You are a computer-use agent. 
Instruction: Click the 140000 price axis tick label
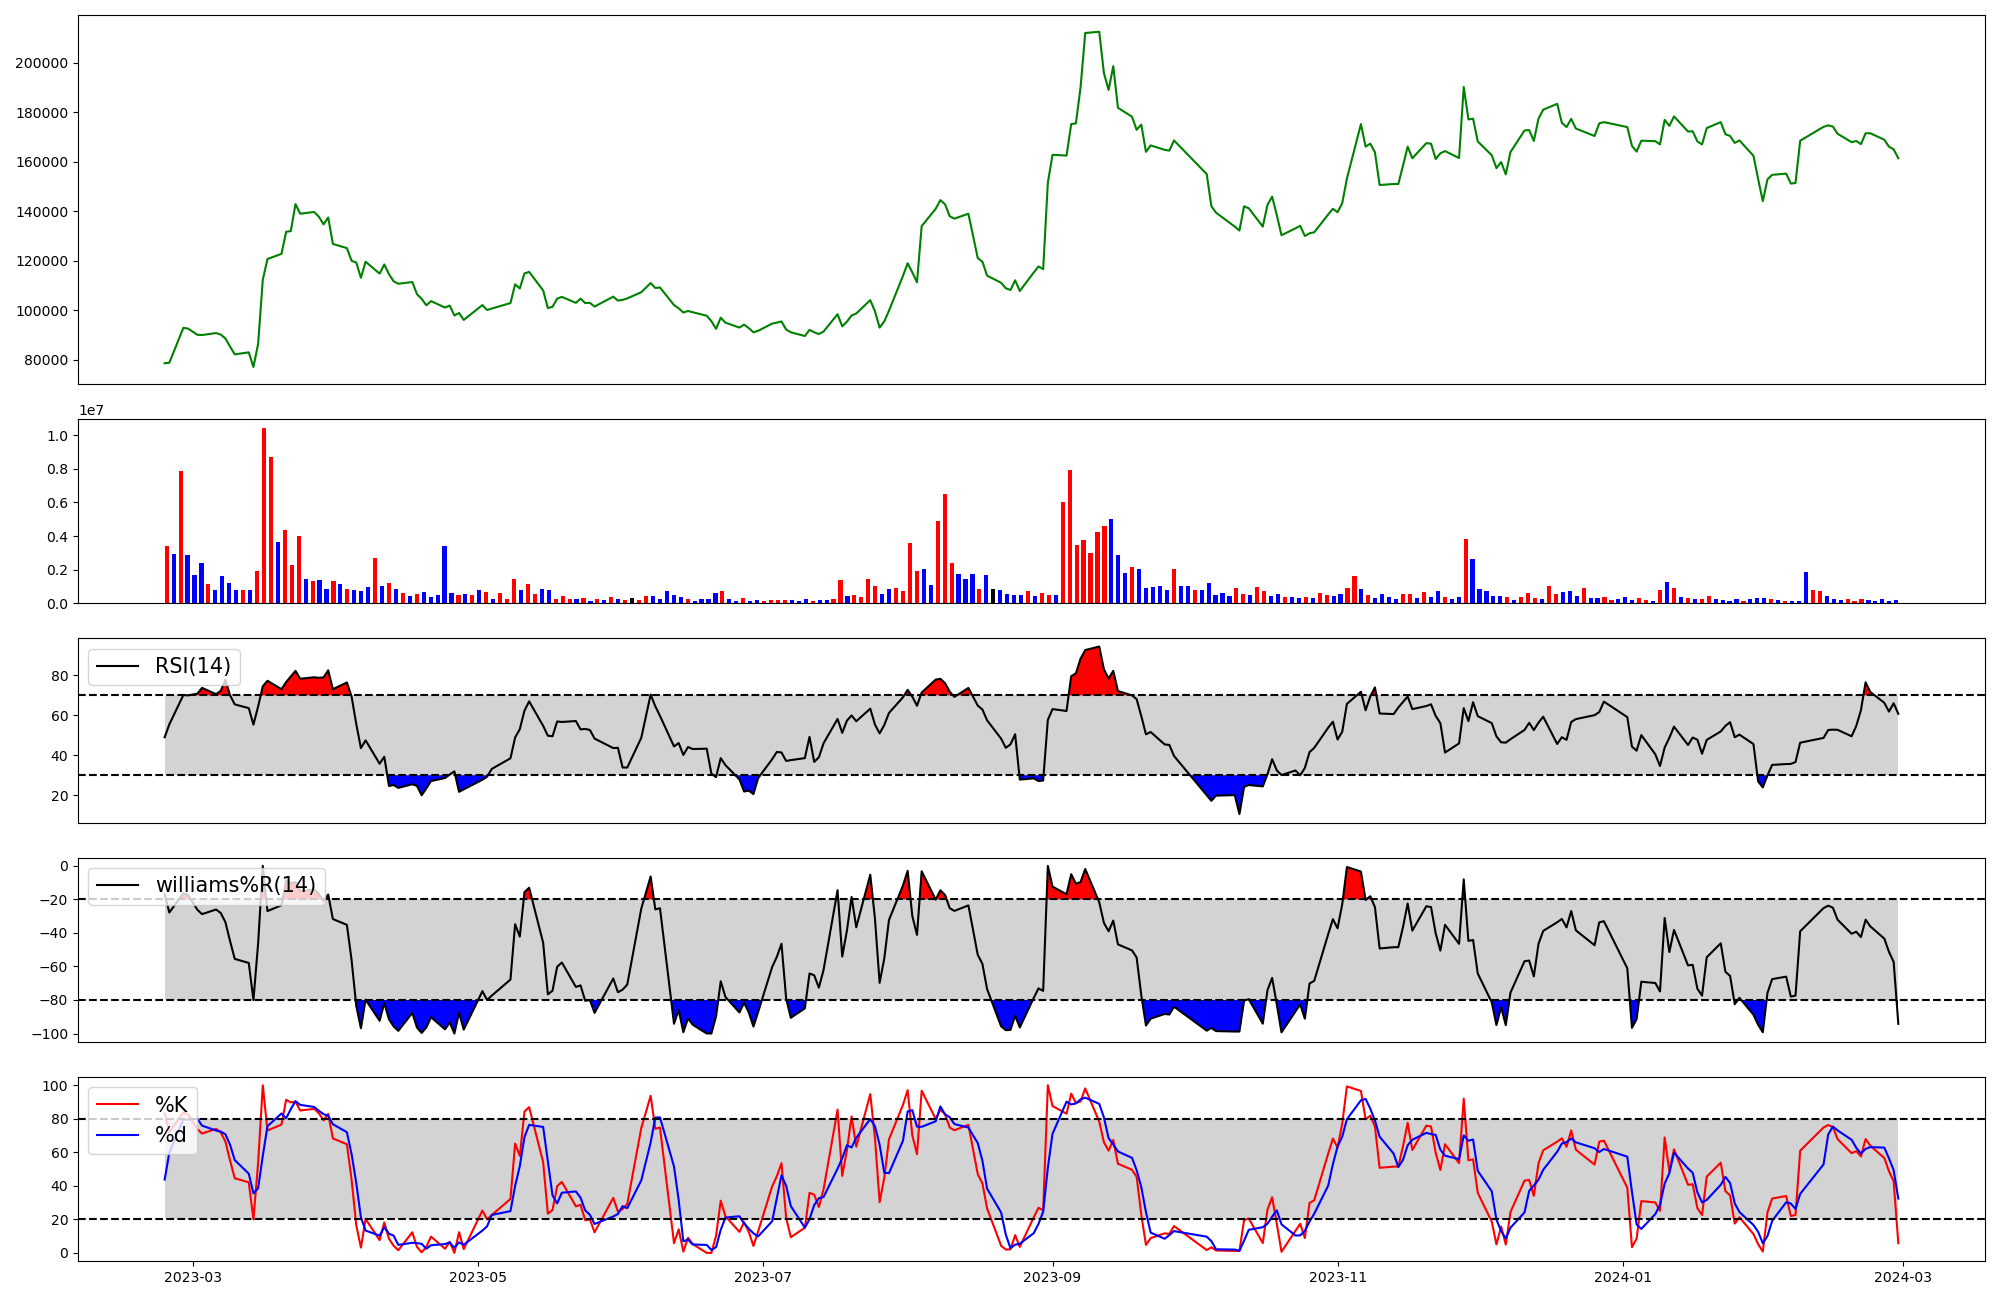coord(41,212)
